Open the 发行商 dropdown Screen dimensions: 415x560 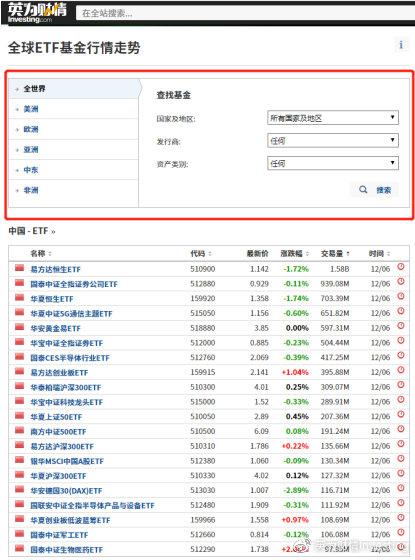[333, 141]
